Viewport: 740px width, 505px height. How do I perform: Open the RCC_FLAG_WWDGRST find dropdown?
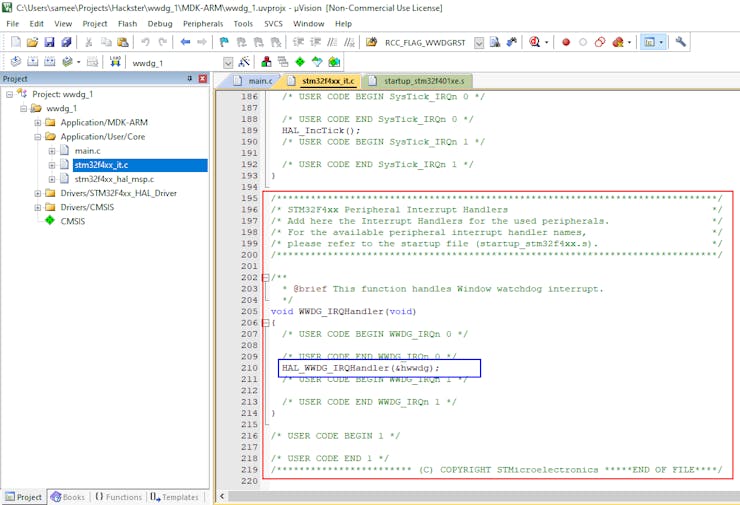[x=479, y=42]
